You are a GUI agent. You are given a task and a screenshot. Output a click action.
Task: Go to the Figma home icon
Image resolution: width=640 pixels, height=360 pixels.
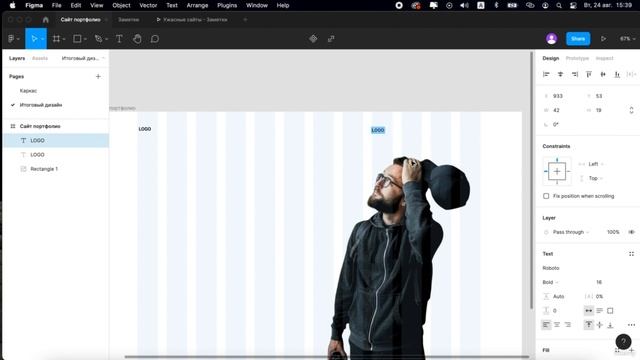coord(46,20)
